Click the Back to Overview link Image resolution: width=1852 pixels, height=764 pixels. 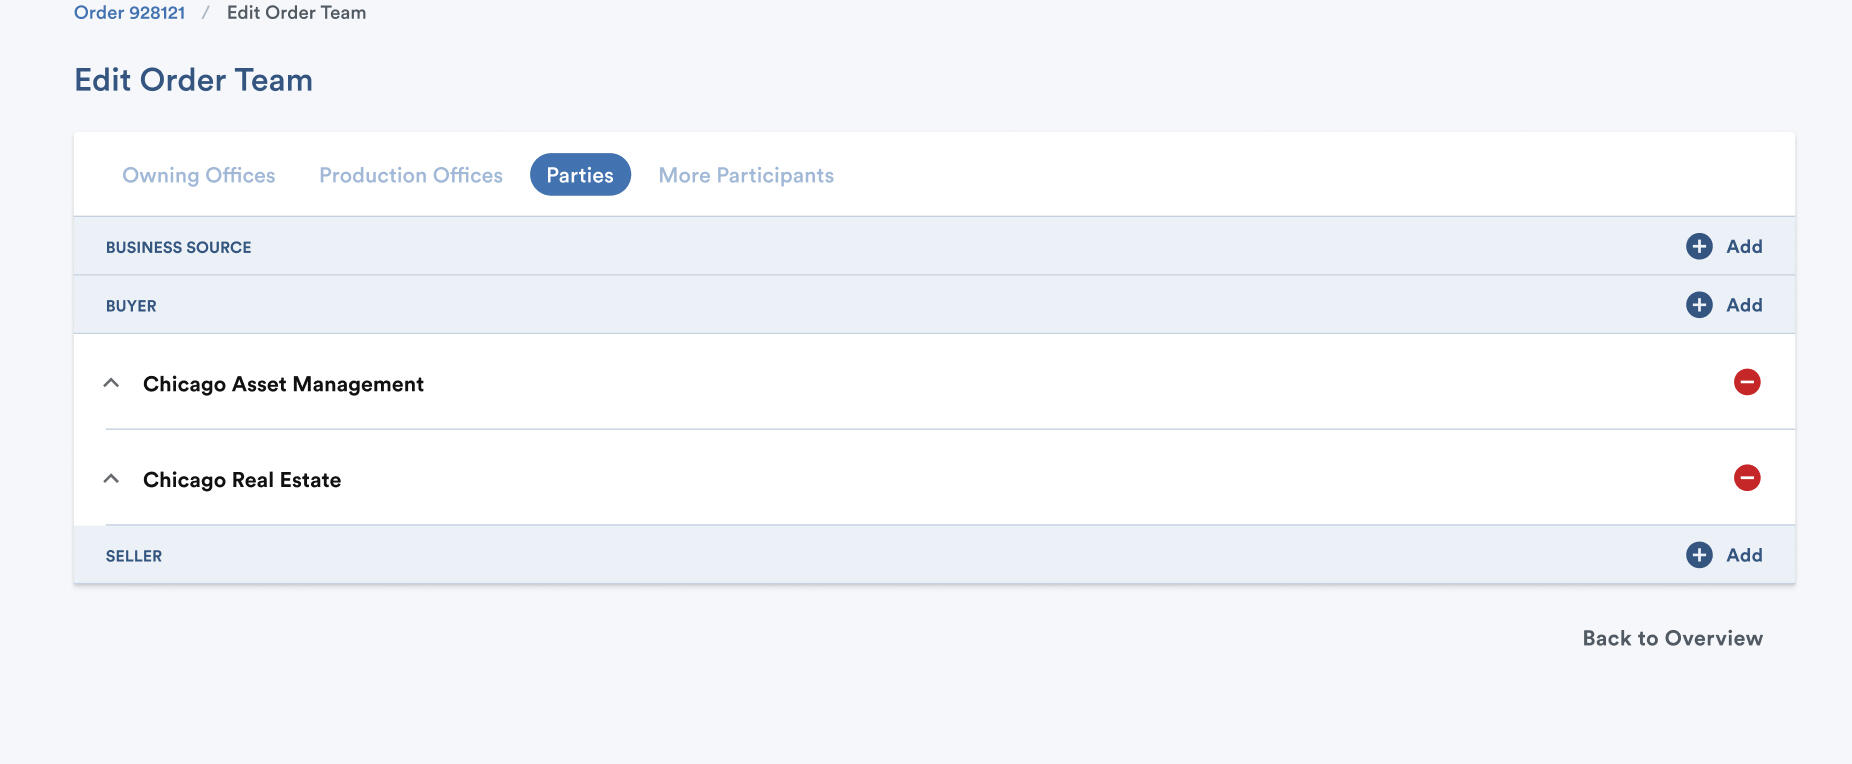1672,637
